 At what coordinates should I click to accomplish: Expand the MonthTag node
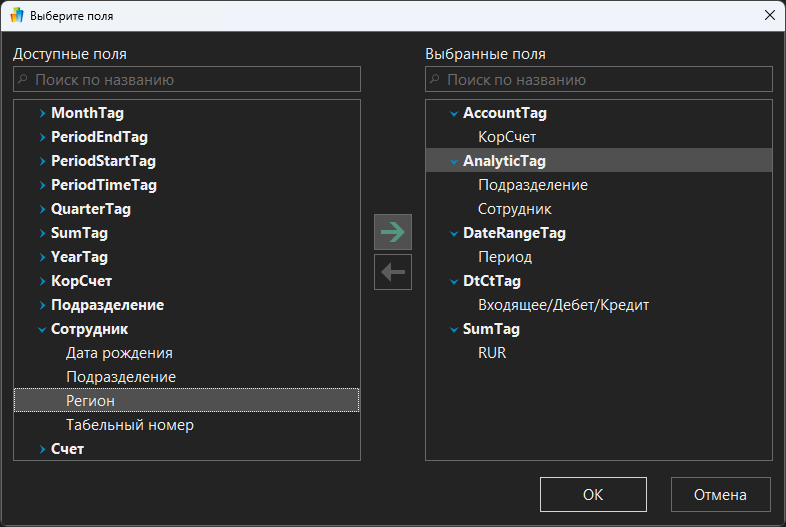(42, 114)
